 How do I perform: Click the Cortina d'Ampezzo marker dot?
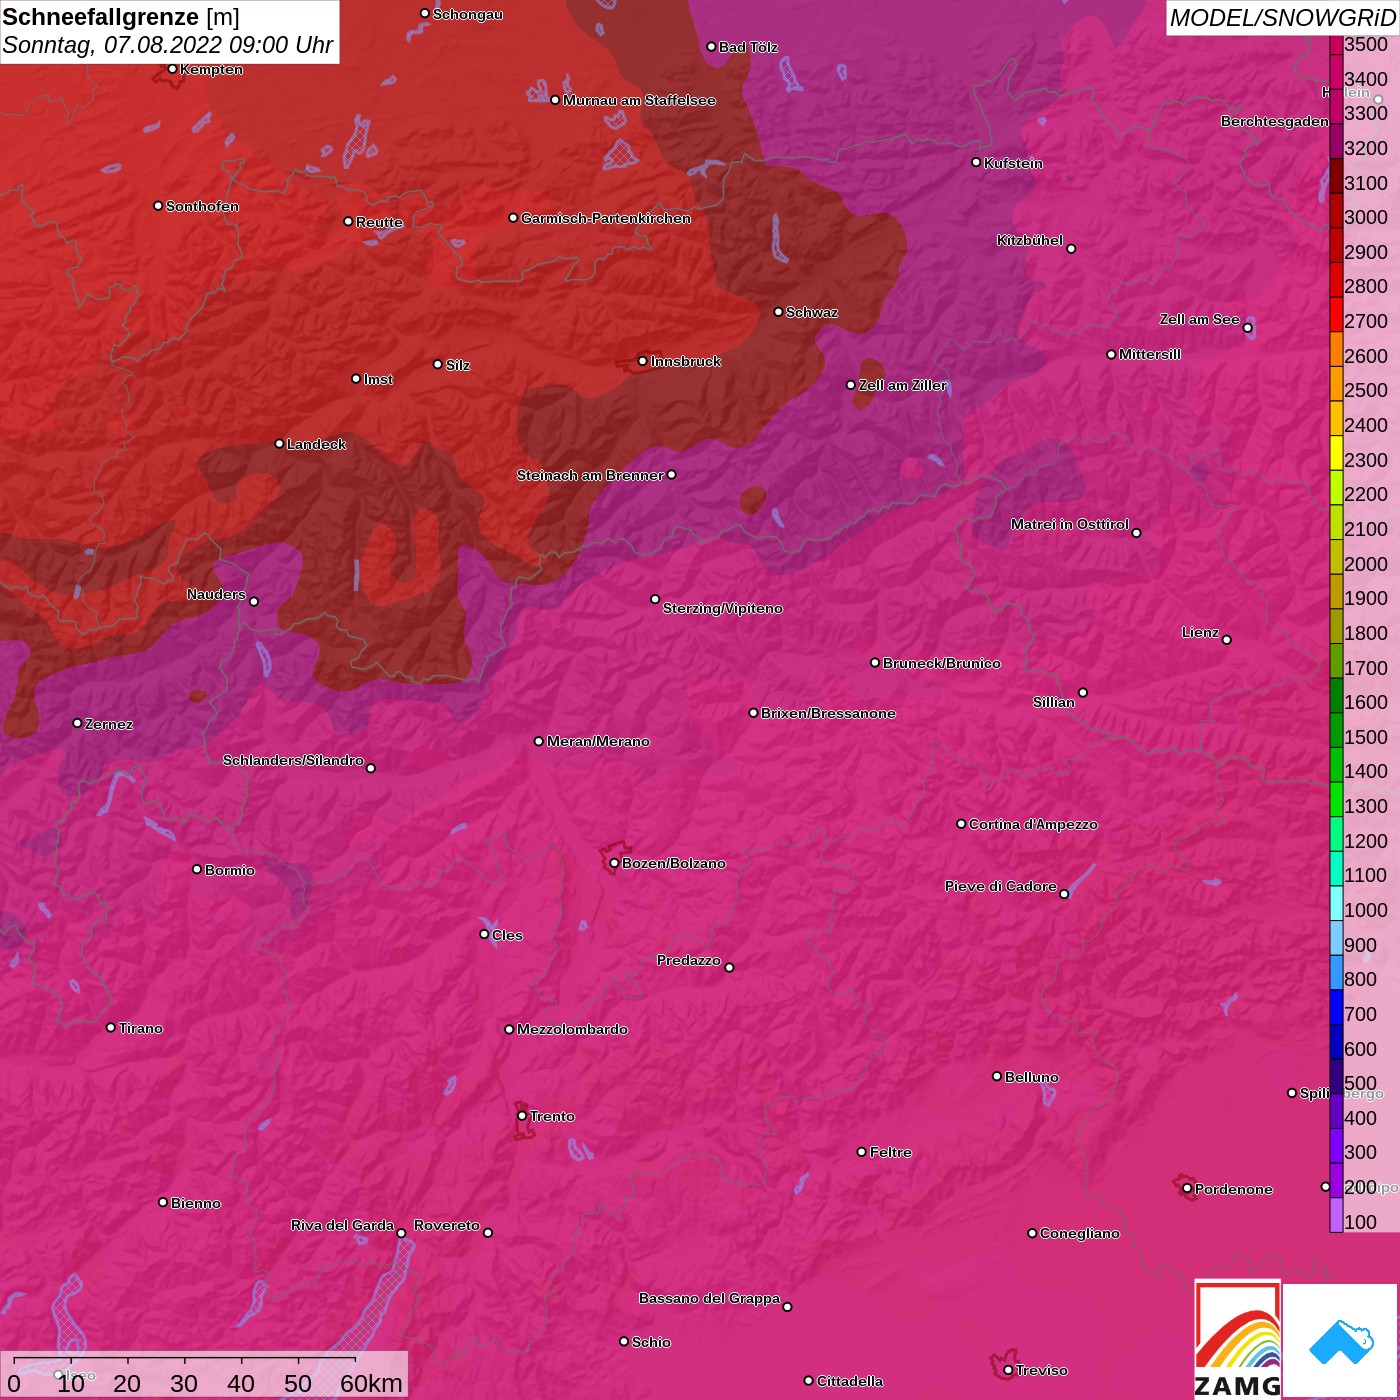pos(961,824)
